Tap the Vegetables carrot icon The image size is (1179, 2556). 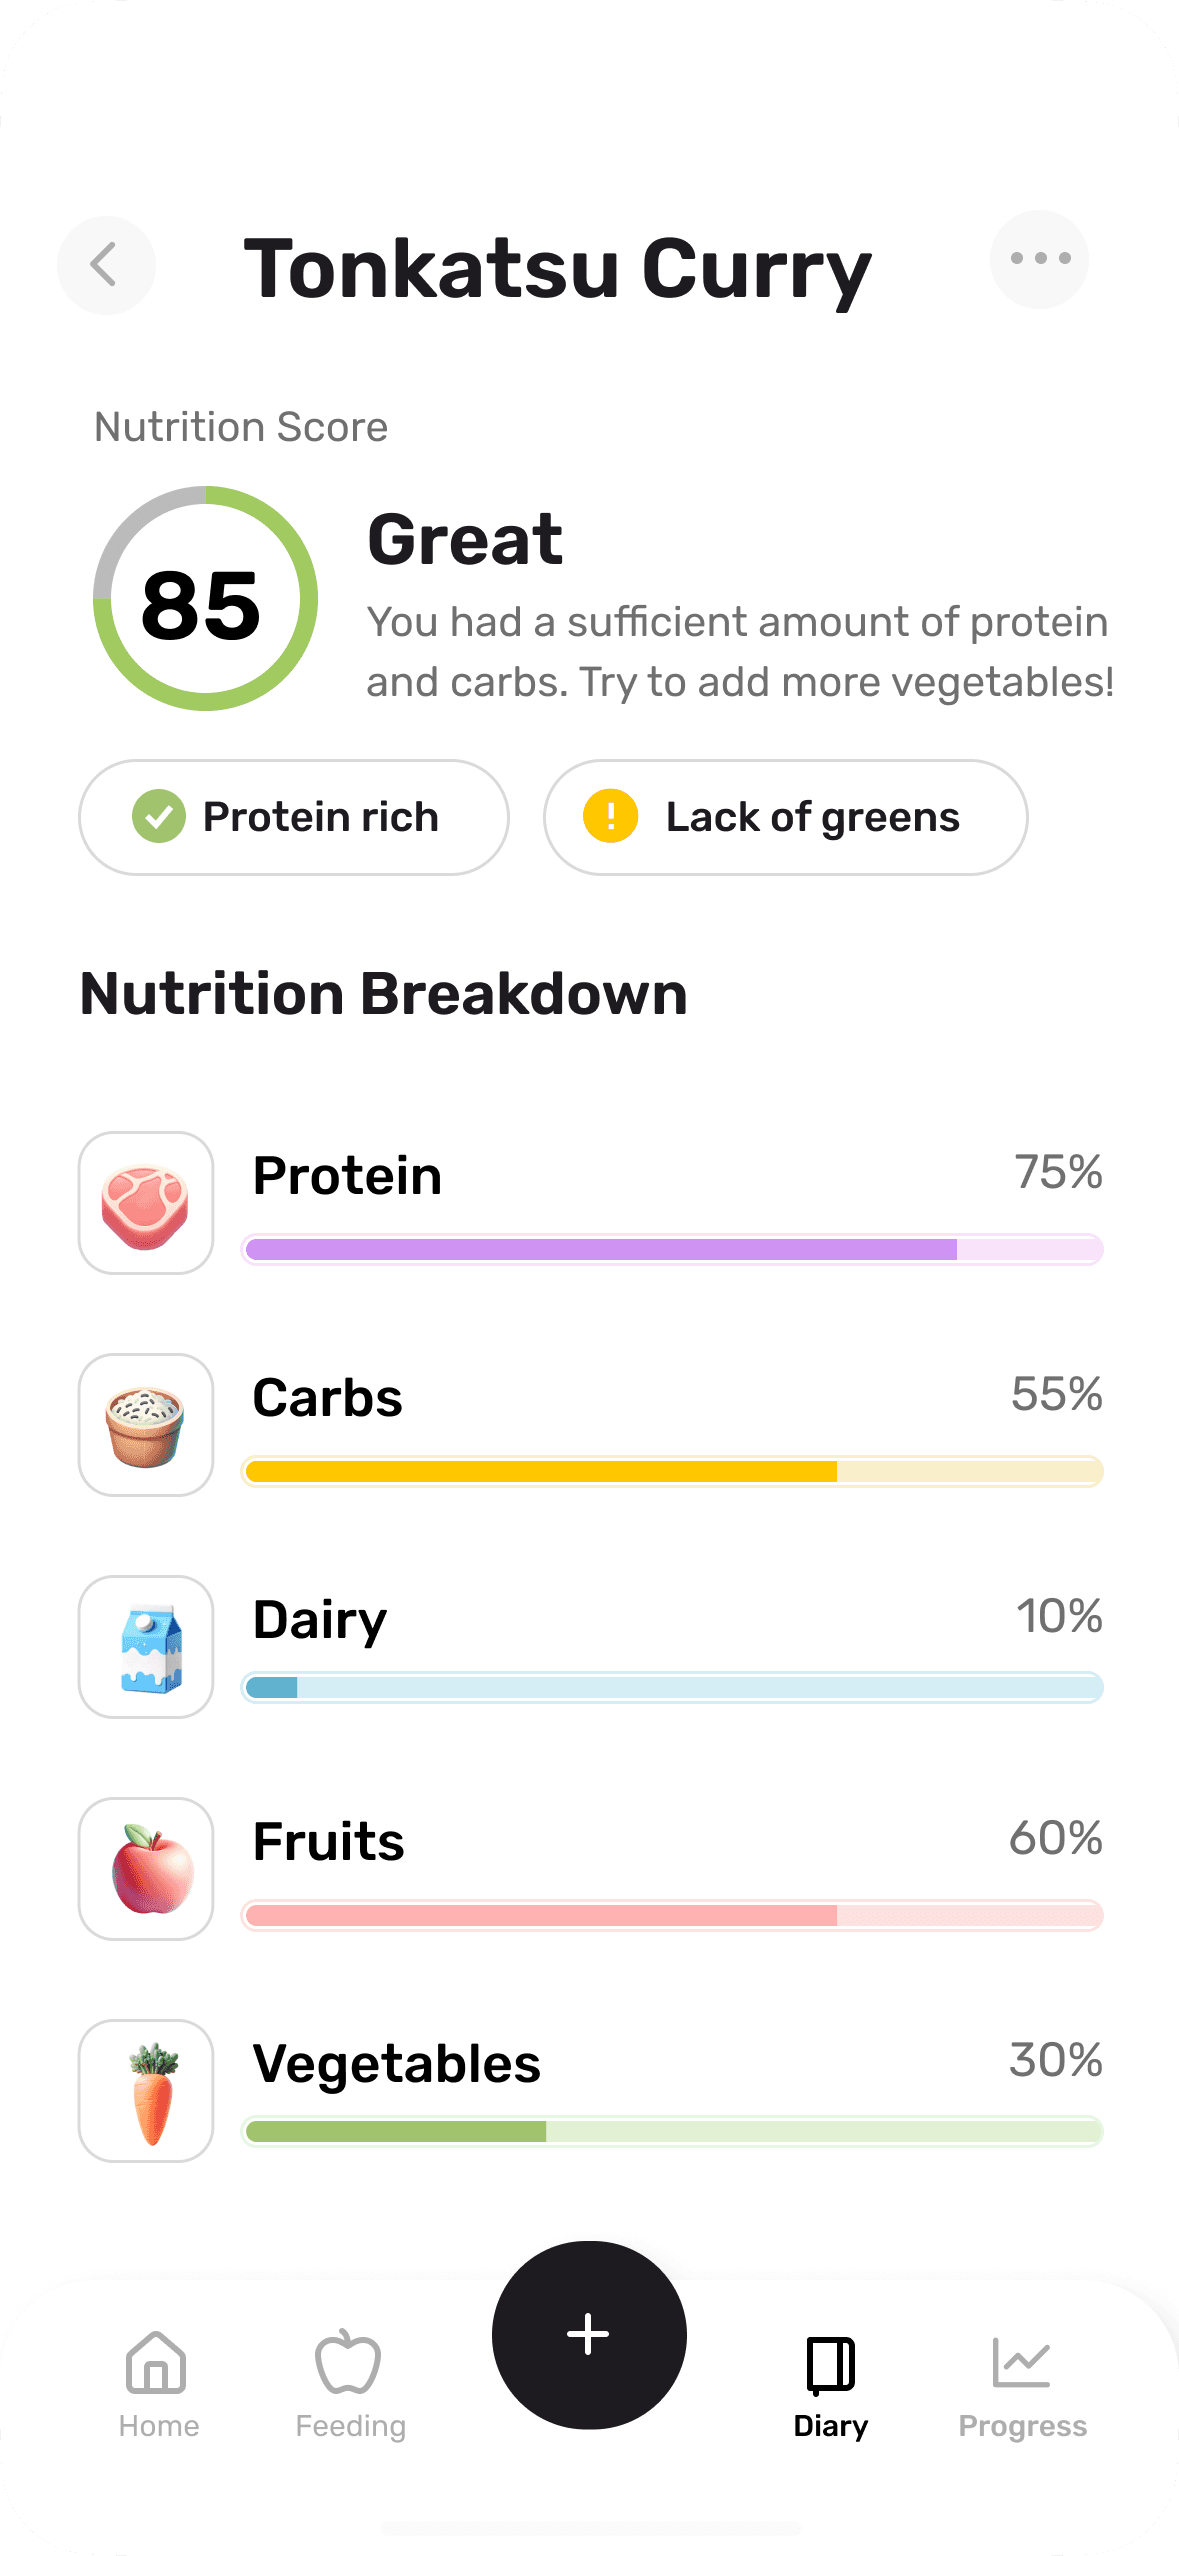tap(146, 2091)
